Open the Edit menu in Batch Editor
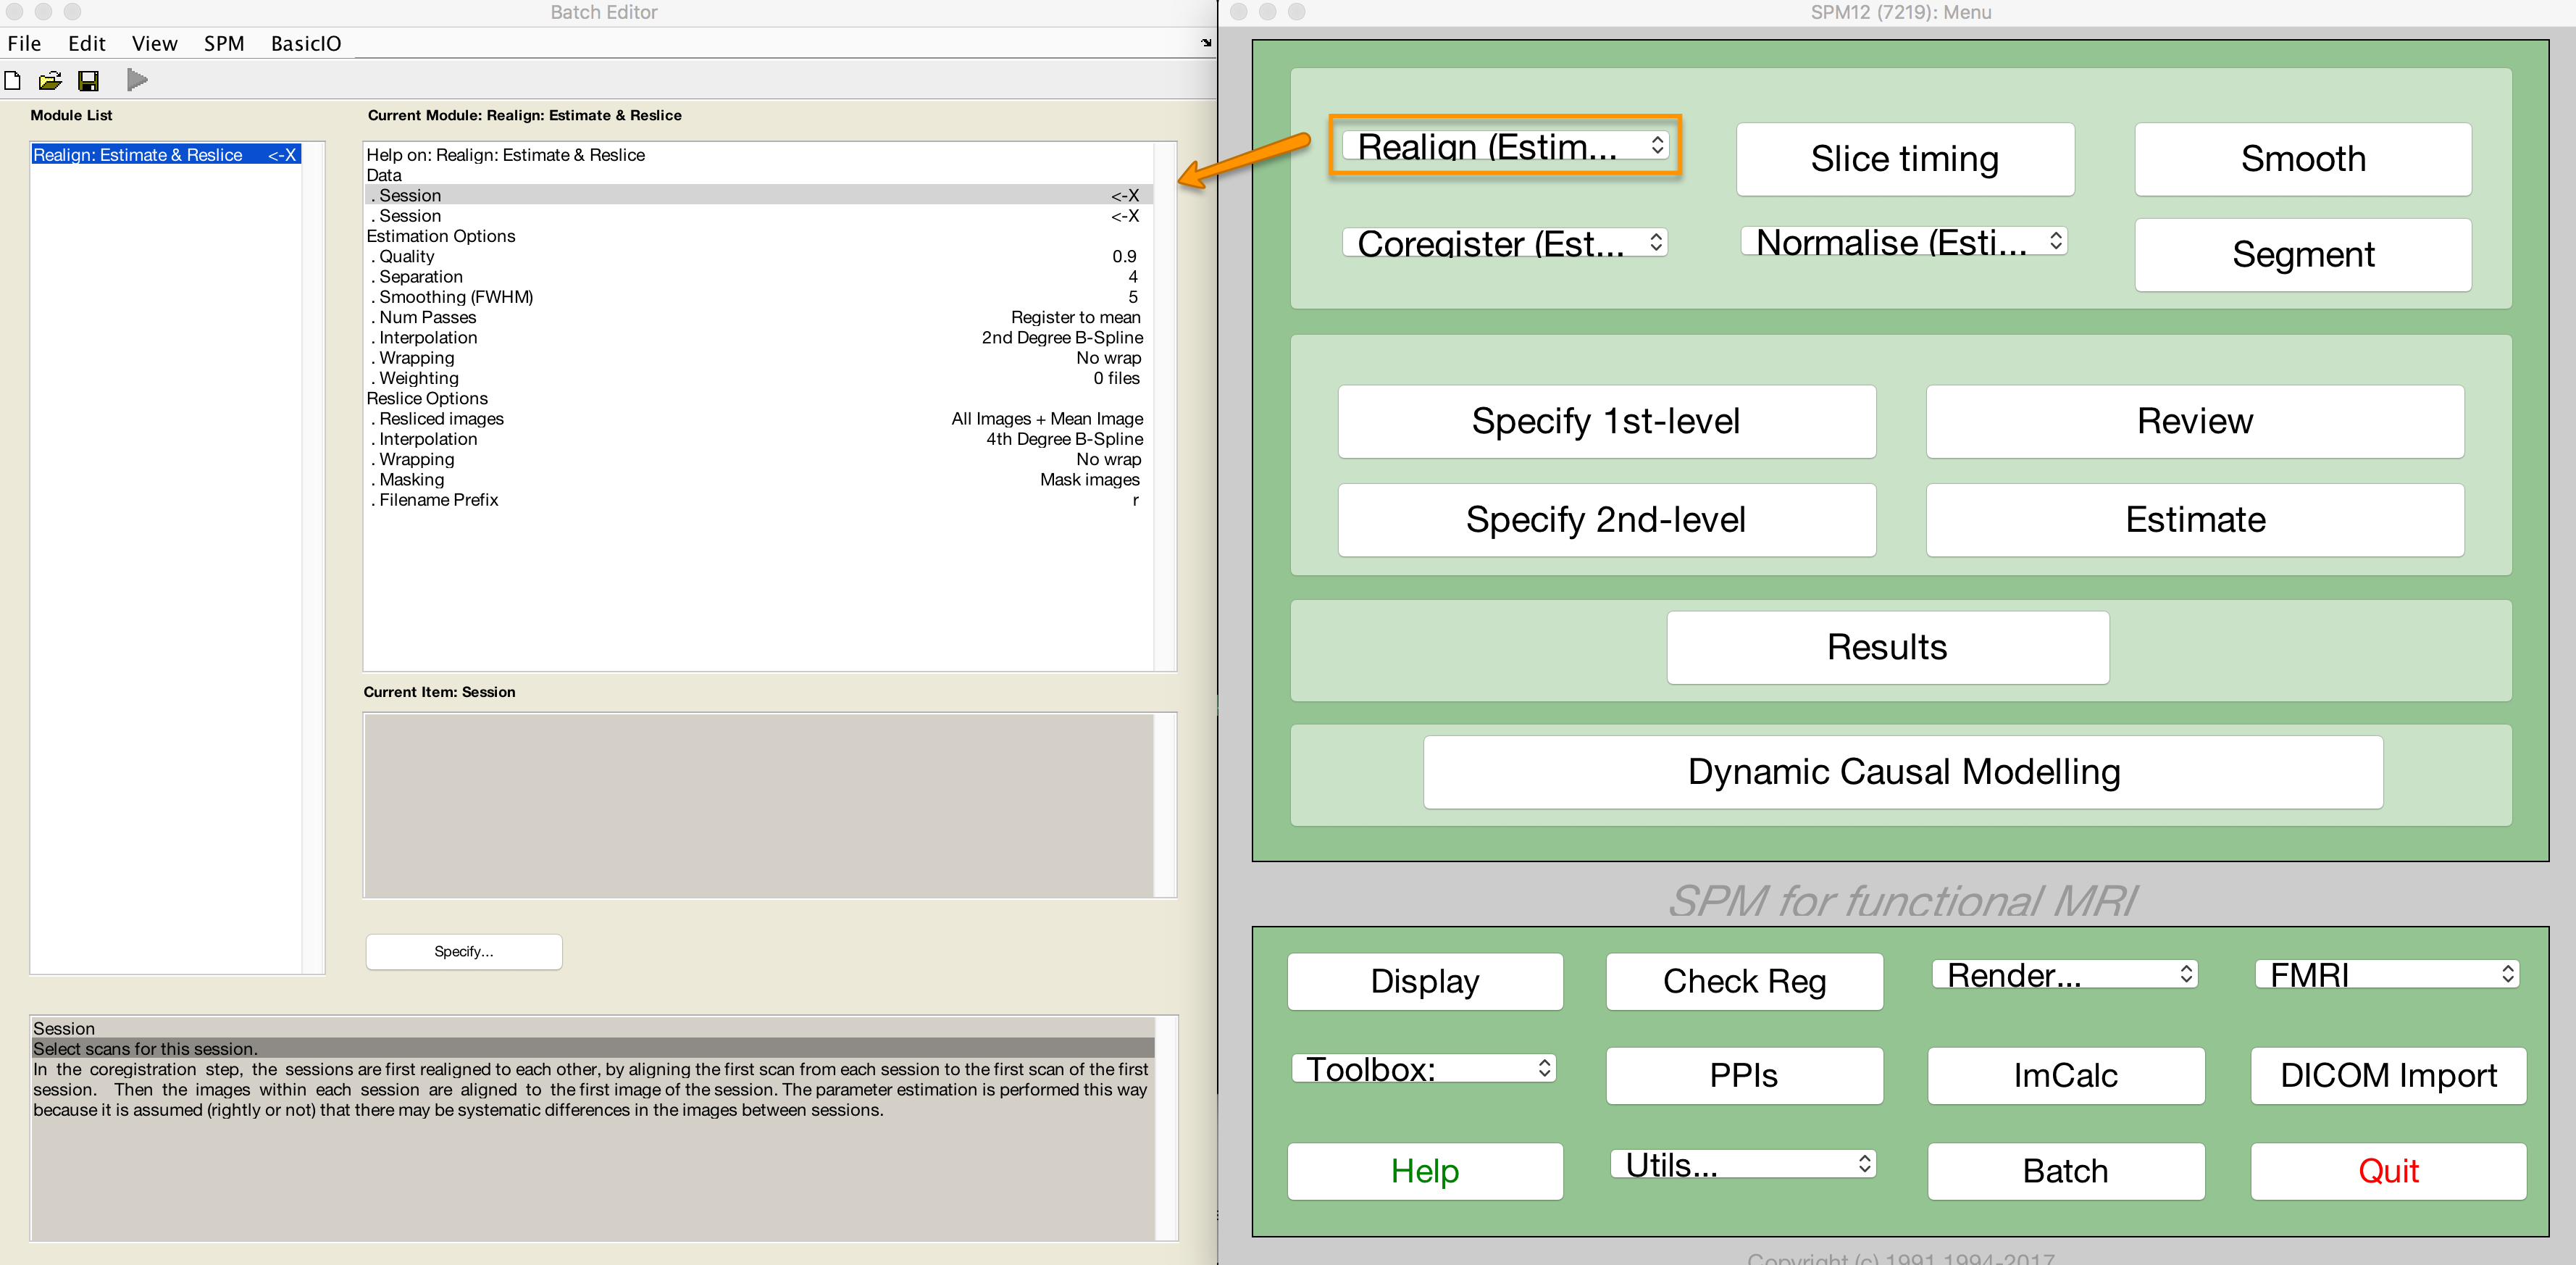This screenshot has height=1265, width=2576. (87, 43)
